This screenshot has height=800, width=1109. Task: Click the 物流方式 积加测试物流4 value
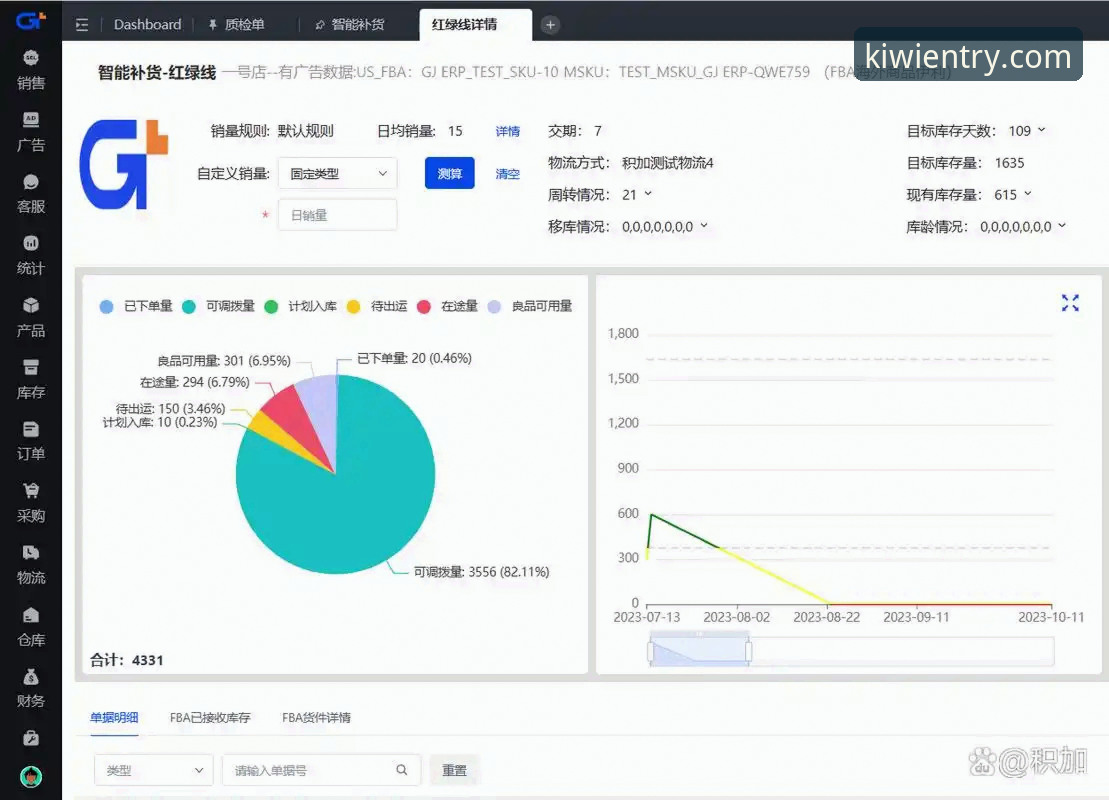(x=667, y=163)
